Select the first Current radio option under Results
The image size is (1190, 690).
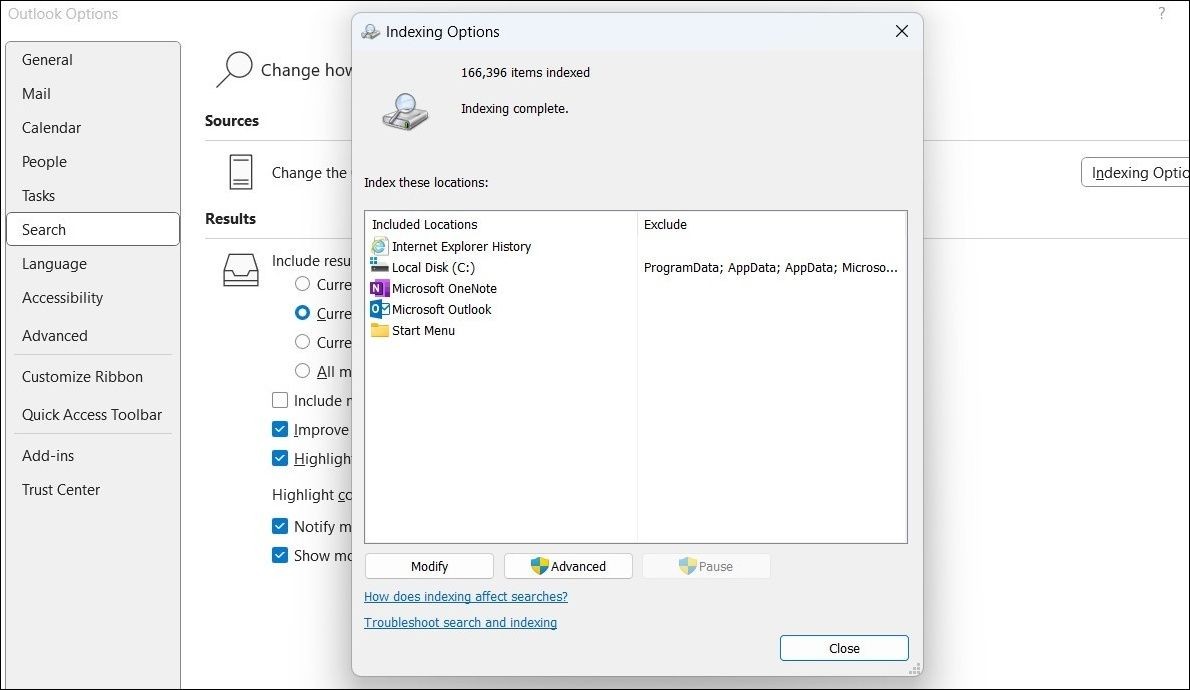click(x=302, y=284)
